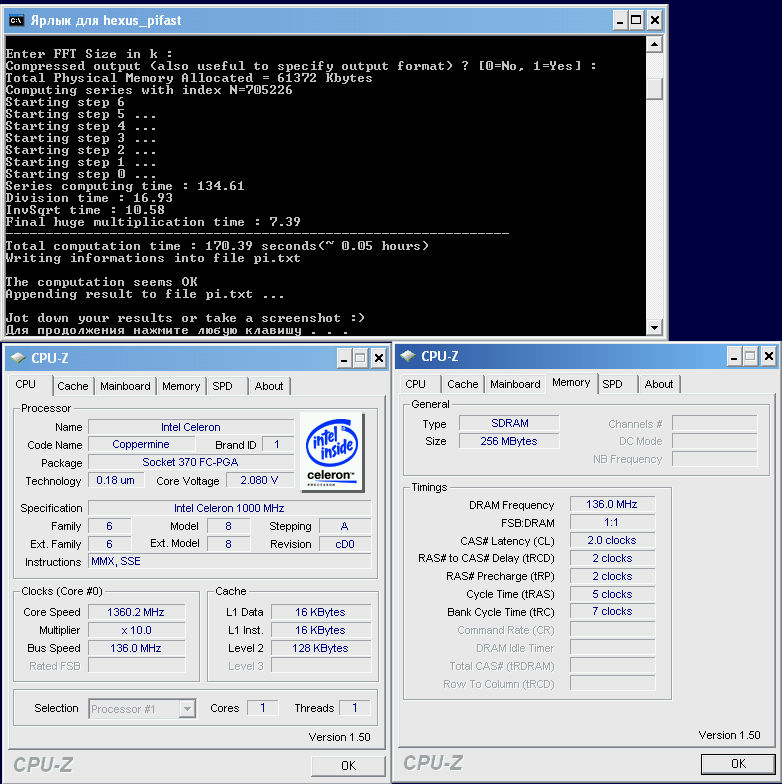Minimize the right CPU-Z window

[x=734, y=356]
